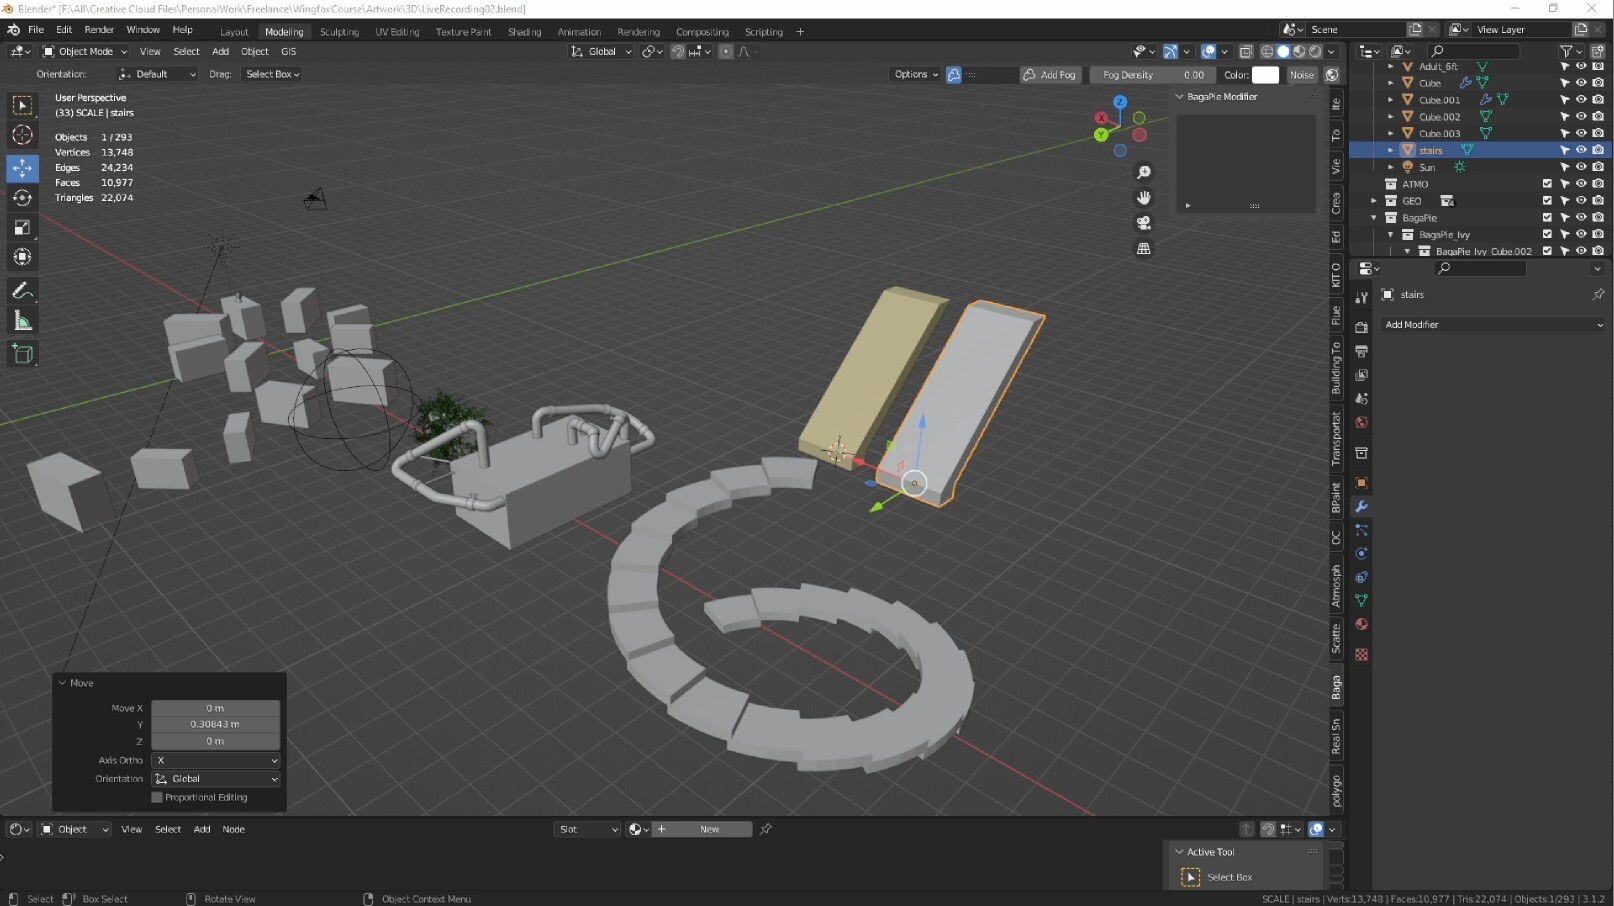This screenshot has width=1614, height=906.
Task: Open the Object Mode dropdown
Action: click(x=84, y=51)
